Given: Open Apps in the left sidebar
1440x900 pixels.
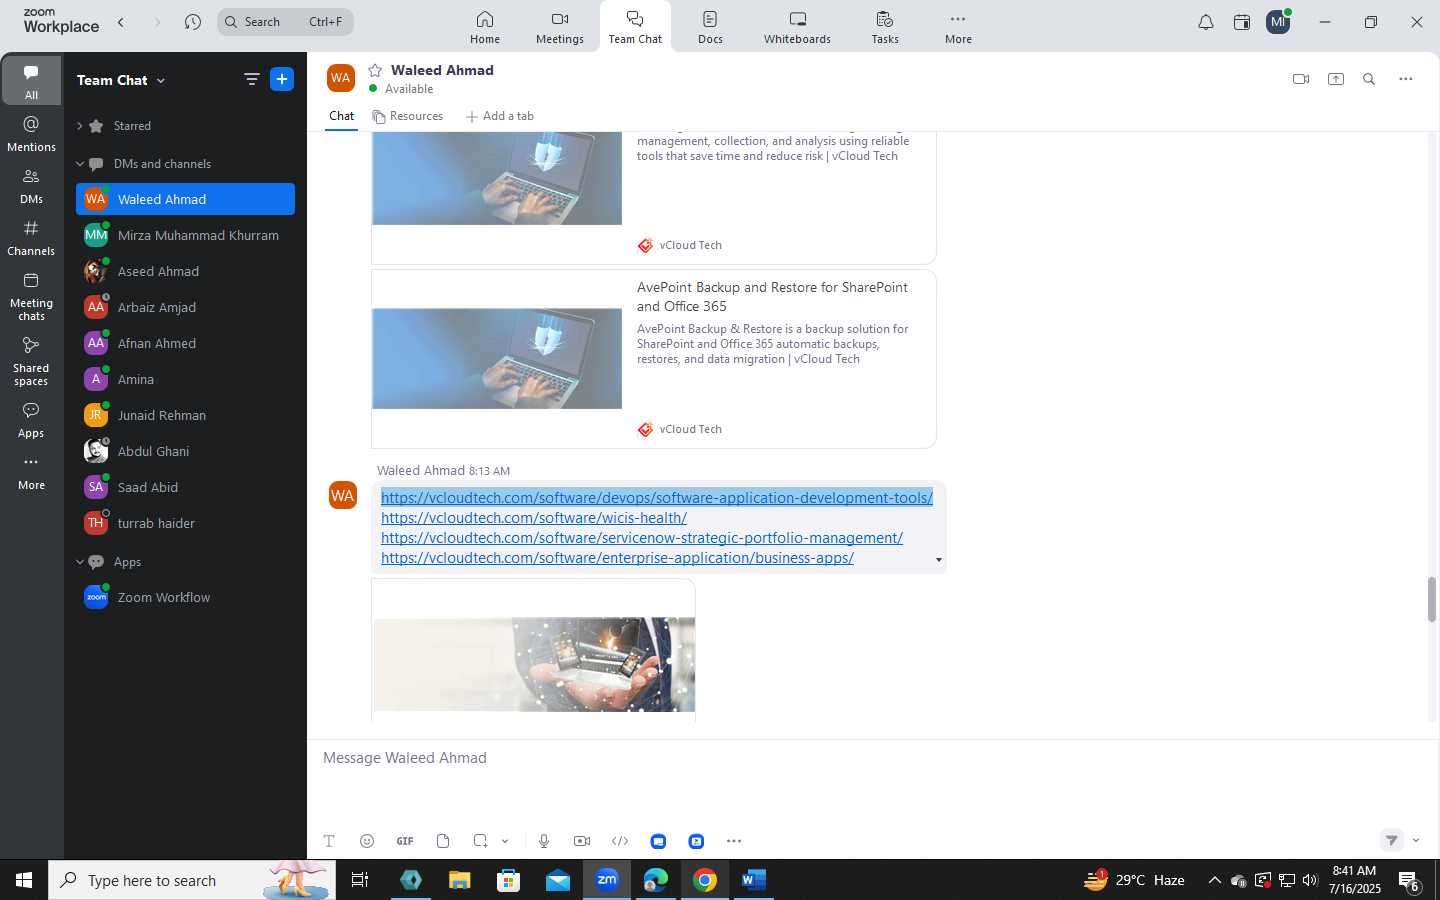Looking at the screenshot, I should 31,420.
